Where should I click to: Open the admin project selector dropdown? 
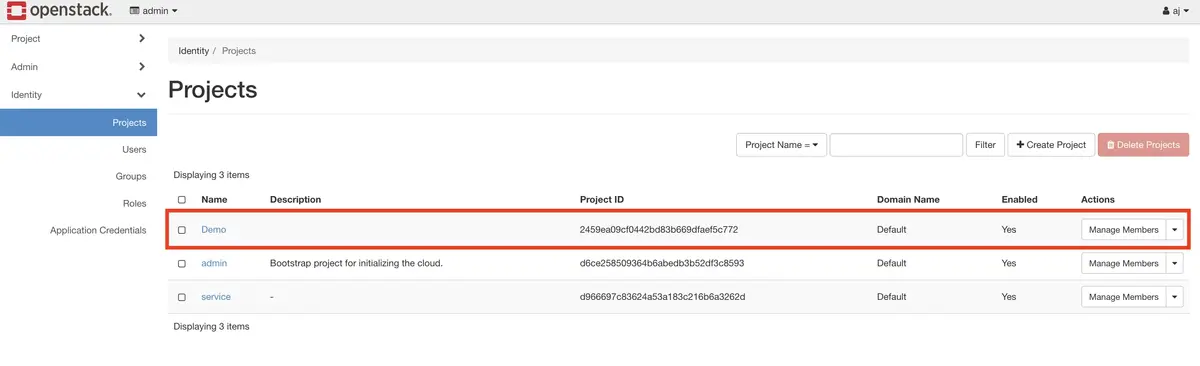click(x=154, y=11)
